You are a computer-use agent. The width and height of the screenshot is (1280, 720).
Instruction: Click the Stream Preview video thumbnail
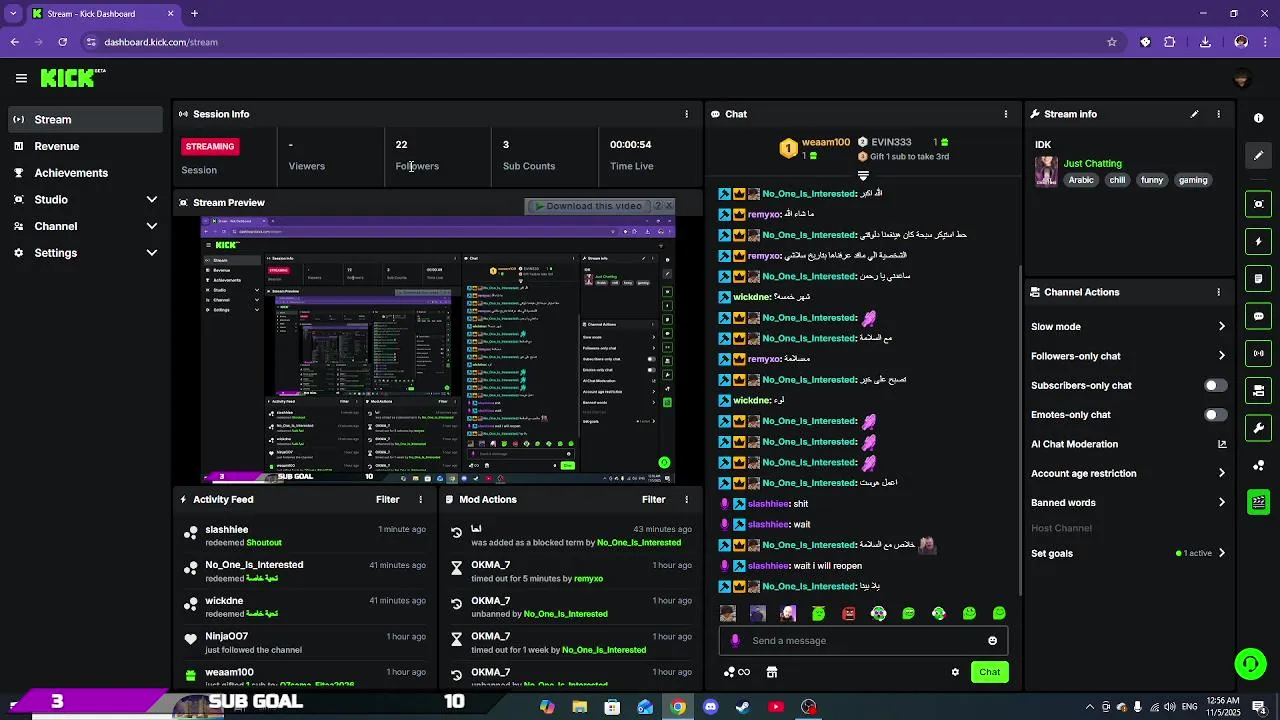438,350
